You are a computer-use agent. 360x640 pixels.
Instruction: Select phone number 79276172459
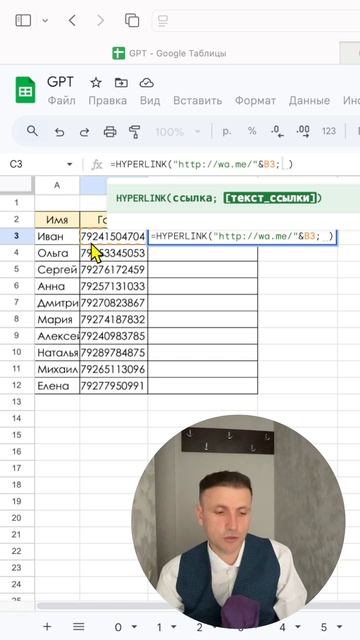(x=113, y=270)
